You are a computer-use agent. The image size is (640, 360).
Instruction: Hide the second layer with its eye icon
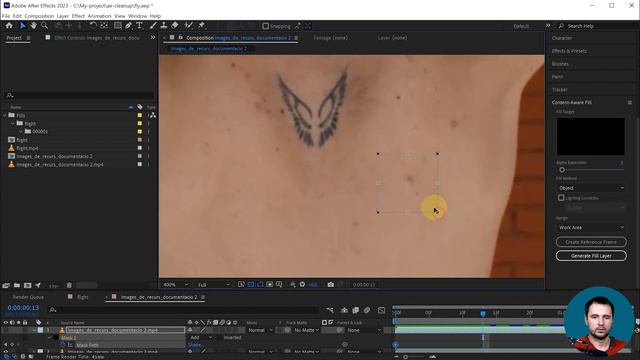6,351
